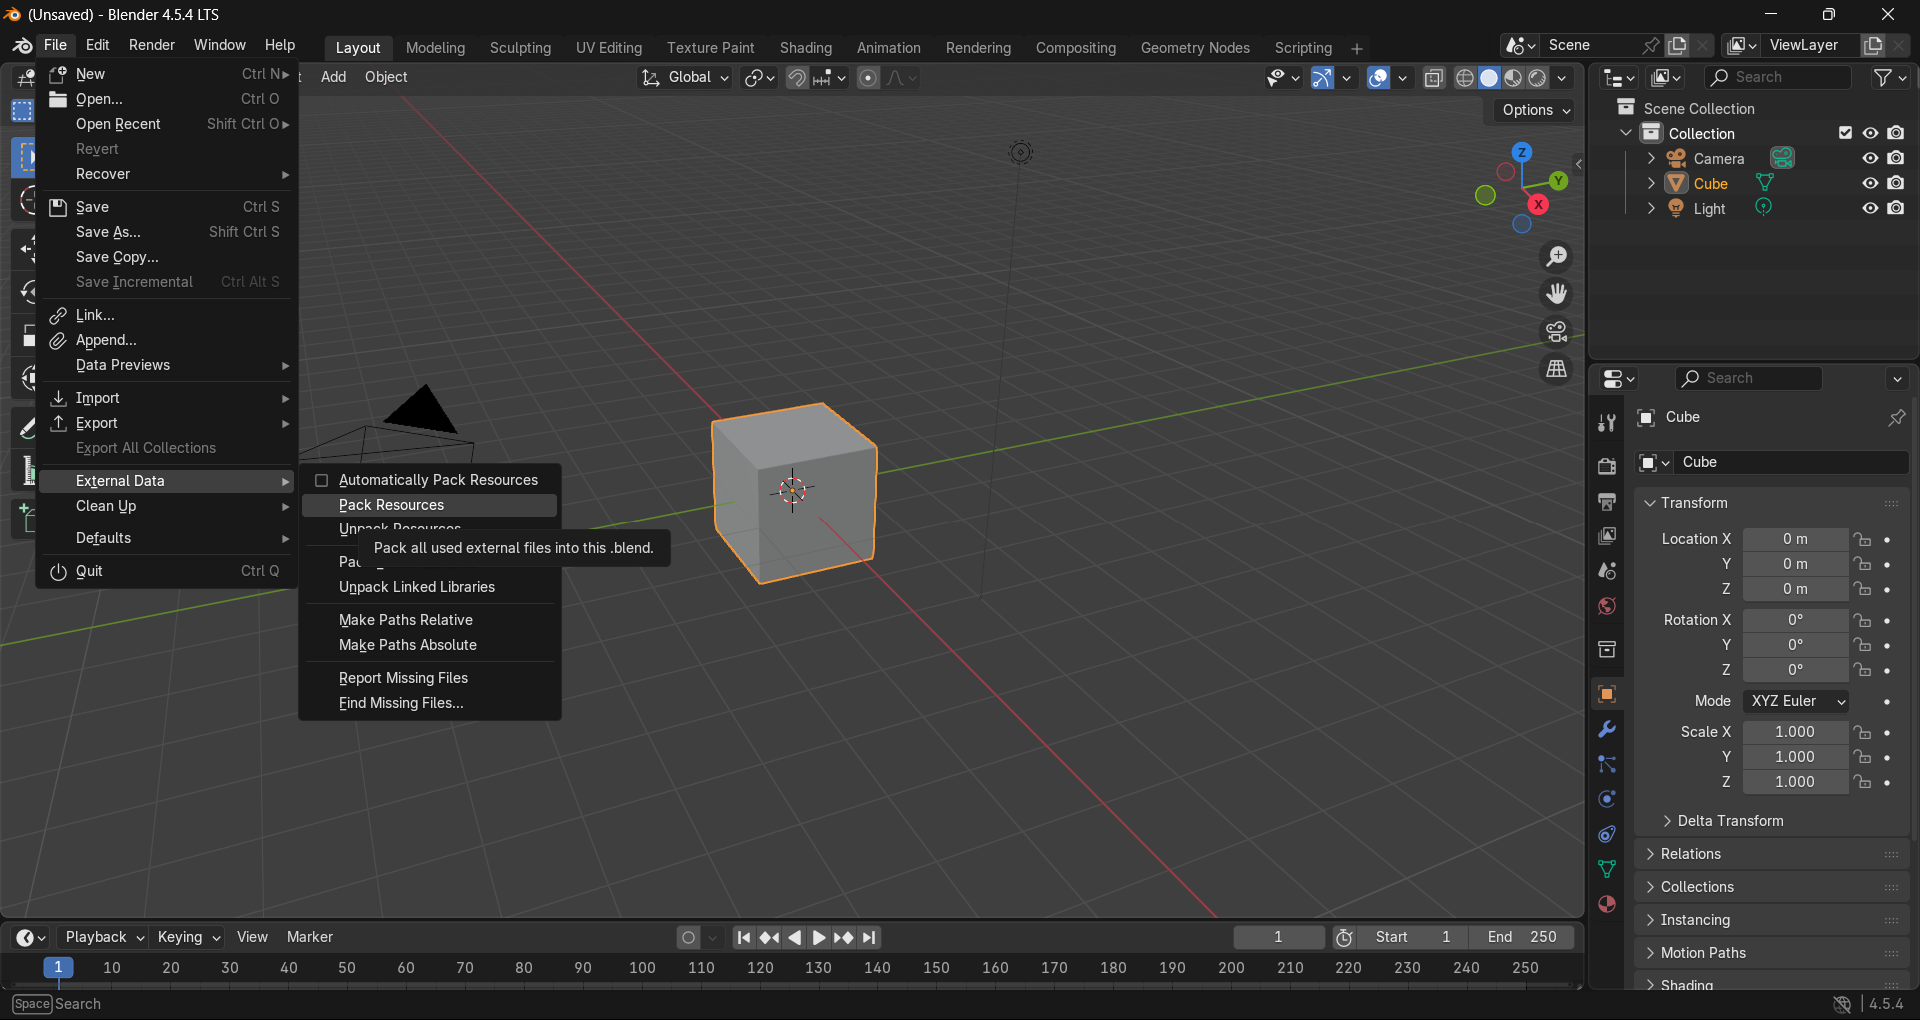The width and height of the screenshot is (1920, 1020).
Task: Click the outliner Search field
Action: 1779,77
